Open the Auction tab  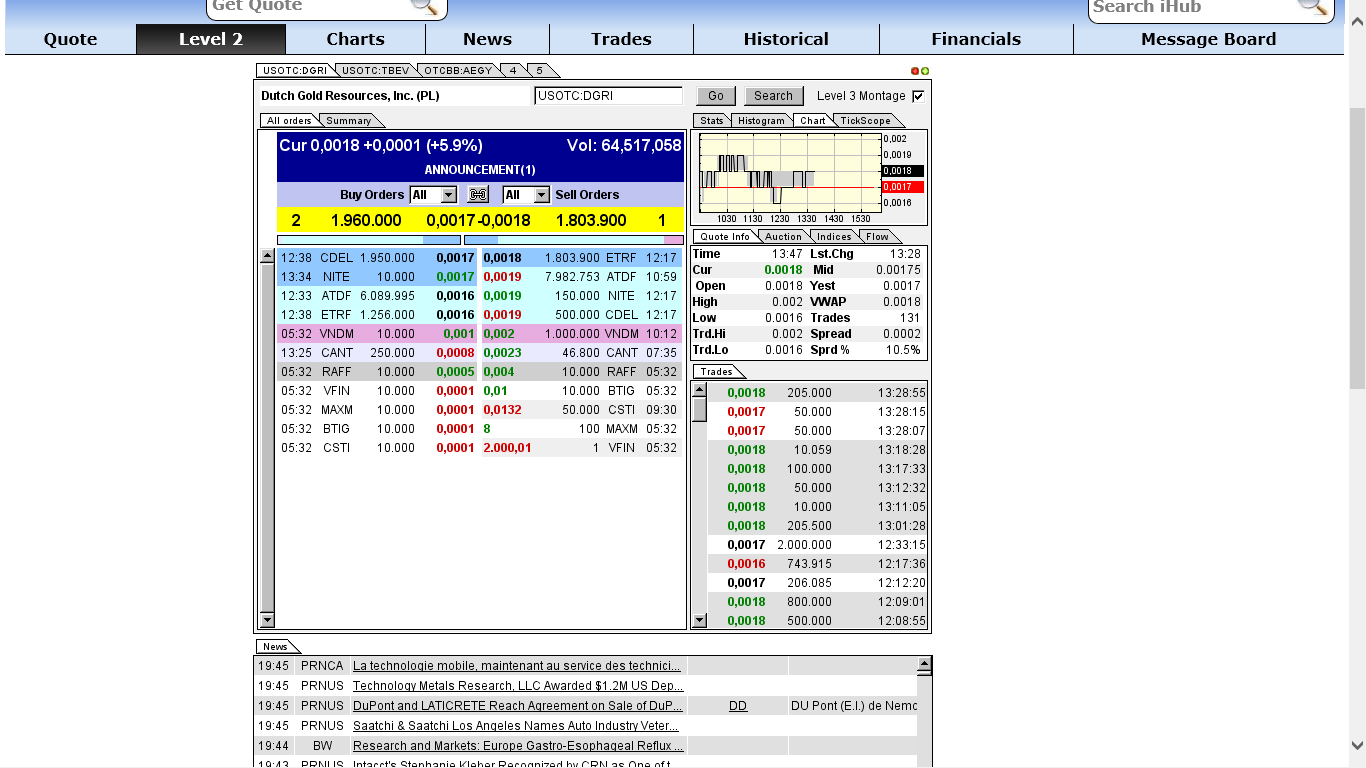pyautogui.click(x=783, y=236)
